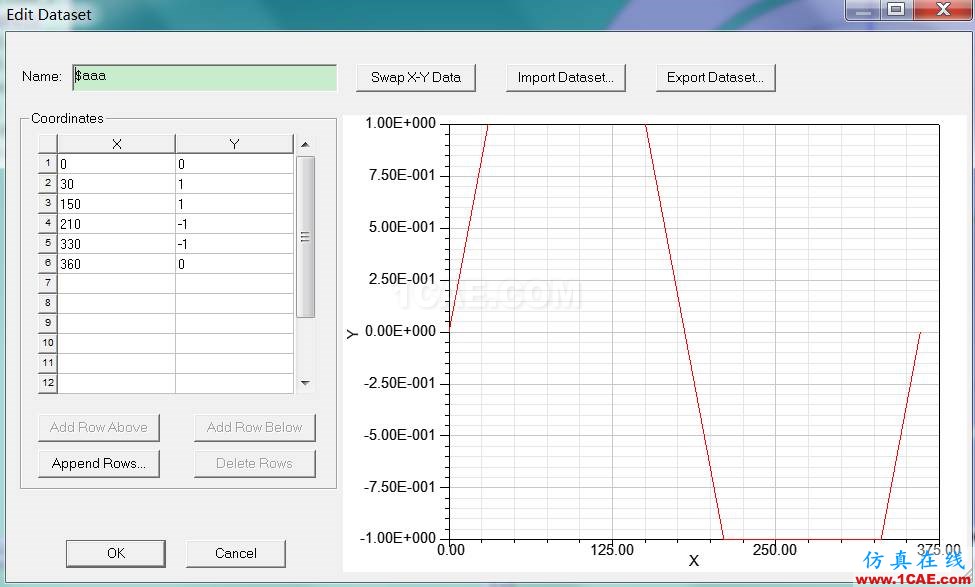This screenshot has width=975, height=587.
Task: Click Y cell with value 1 in row 2
Action: point(234,184)
